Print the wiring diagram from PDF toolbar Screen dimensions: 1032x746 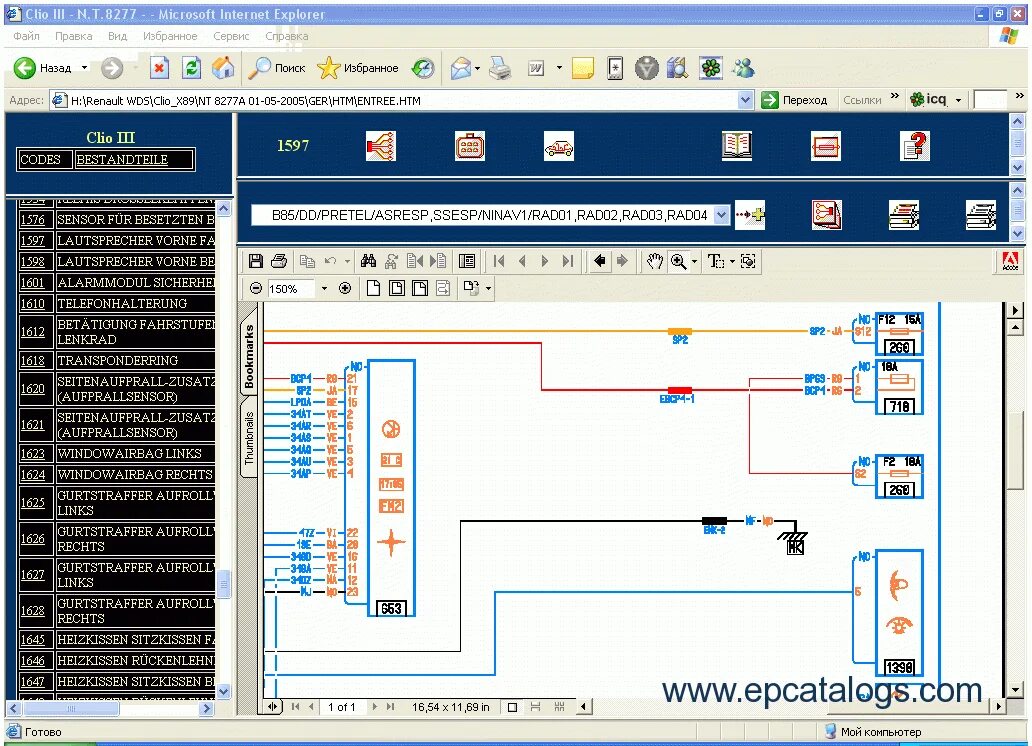(x=279, y=261)
